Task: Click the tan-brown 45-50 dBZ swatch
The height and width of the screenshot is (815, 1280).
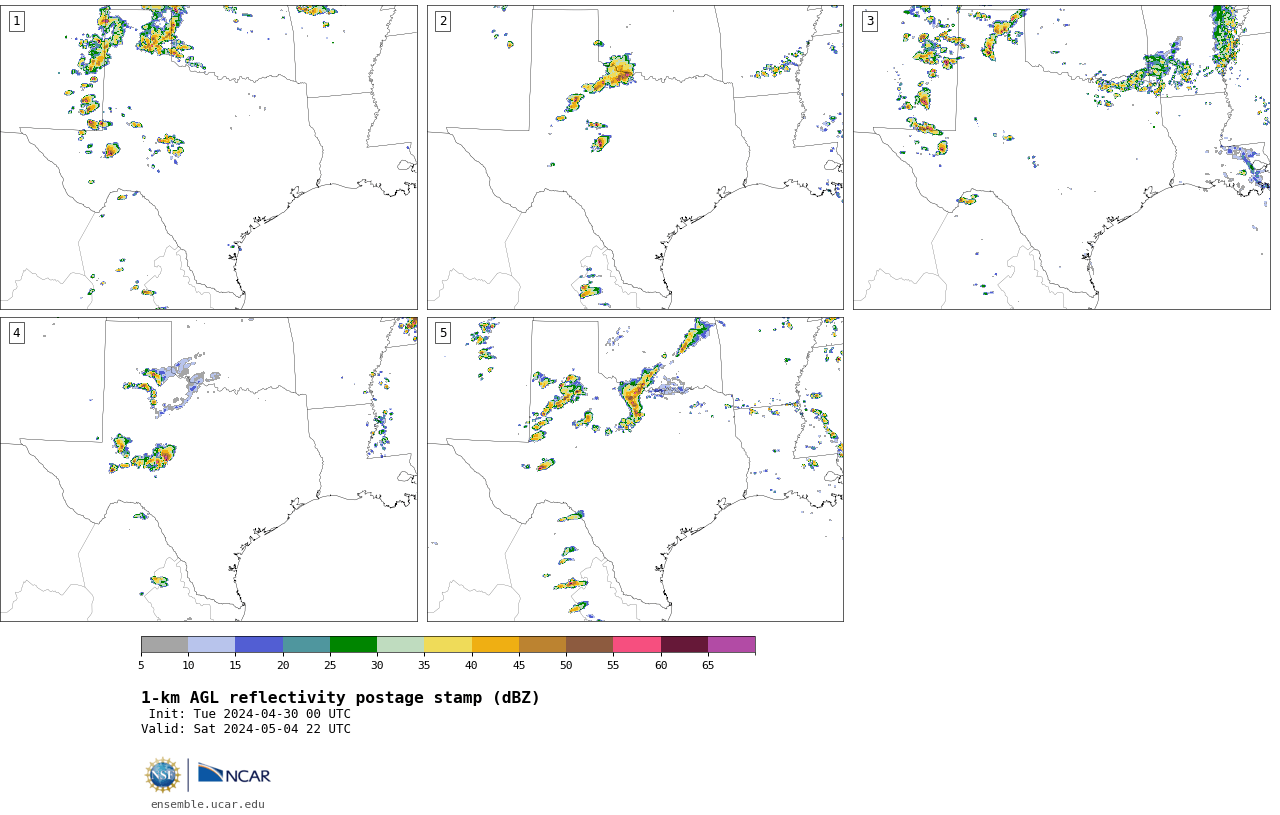Action: click(542, 644)
